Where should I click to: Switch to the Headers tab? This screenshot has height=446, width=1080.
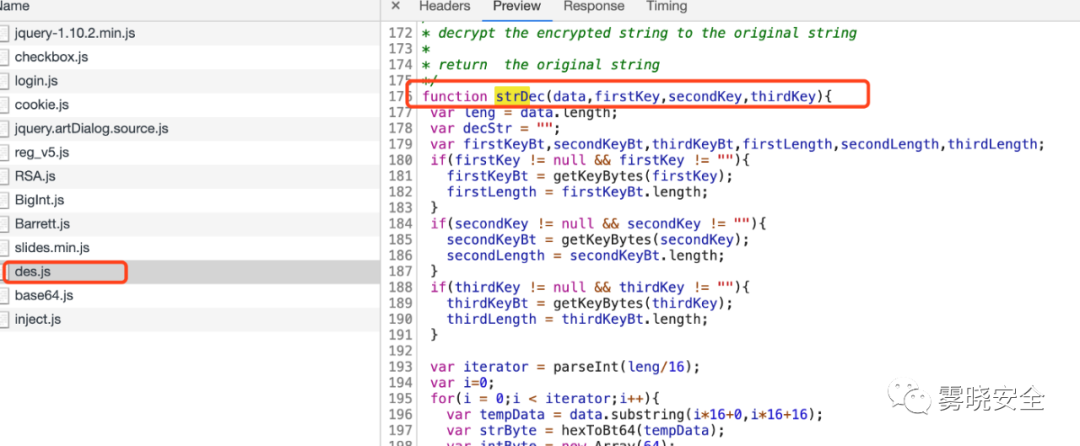click(444, 6)
